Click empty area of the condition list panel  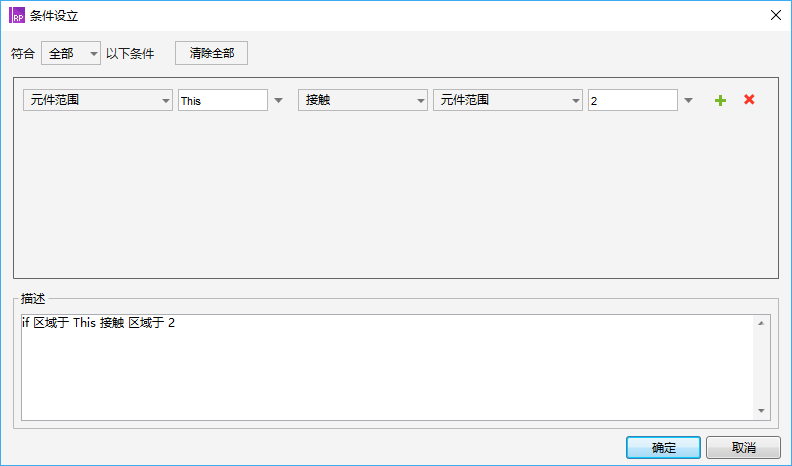(x=395, y=200)
